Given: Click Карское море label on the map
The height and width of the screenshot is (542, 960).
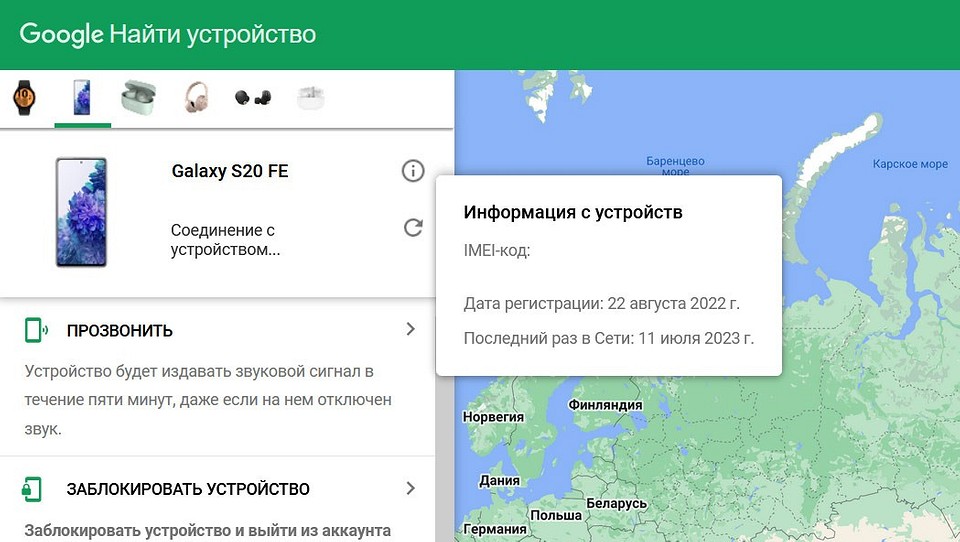Looking at the screenshot, I should [910, 164].
